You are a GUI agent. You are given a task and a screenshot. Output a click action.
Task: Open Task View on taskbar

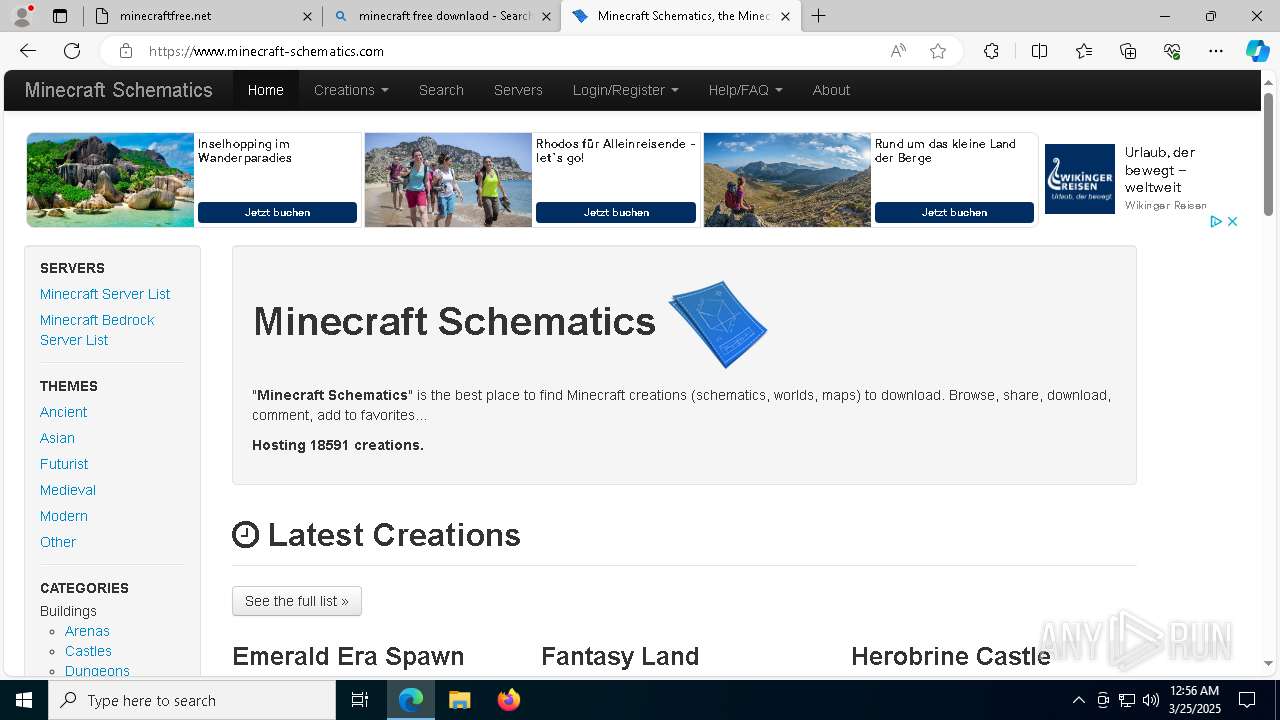click(x=360, y=700)
